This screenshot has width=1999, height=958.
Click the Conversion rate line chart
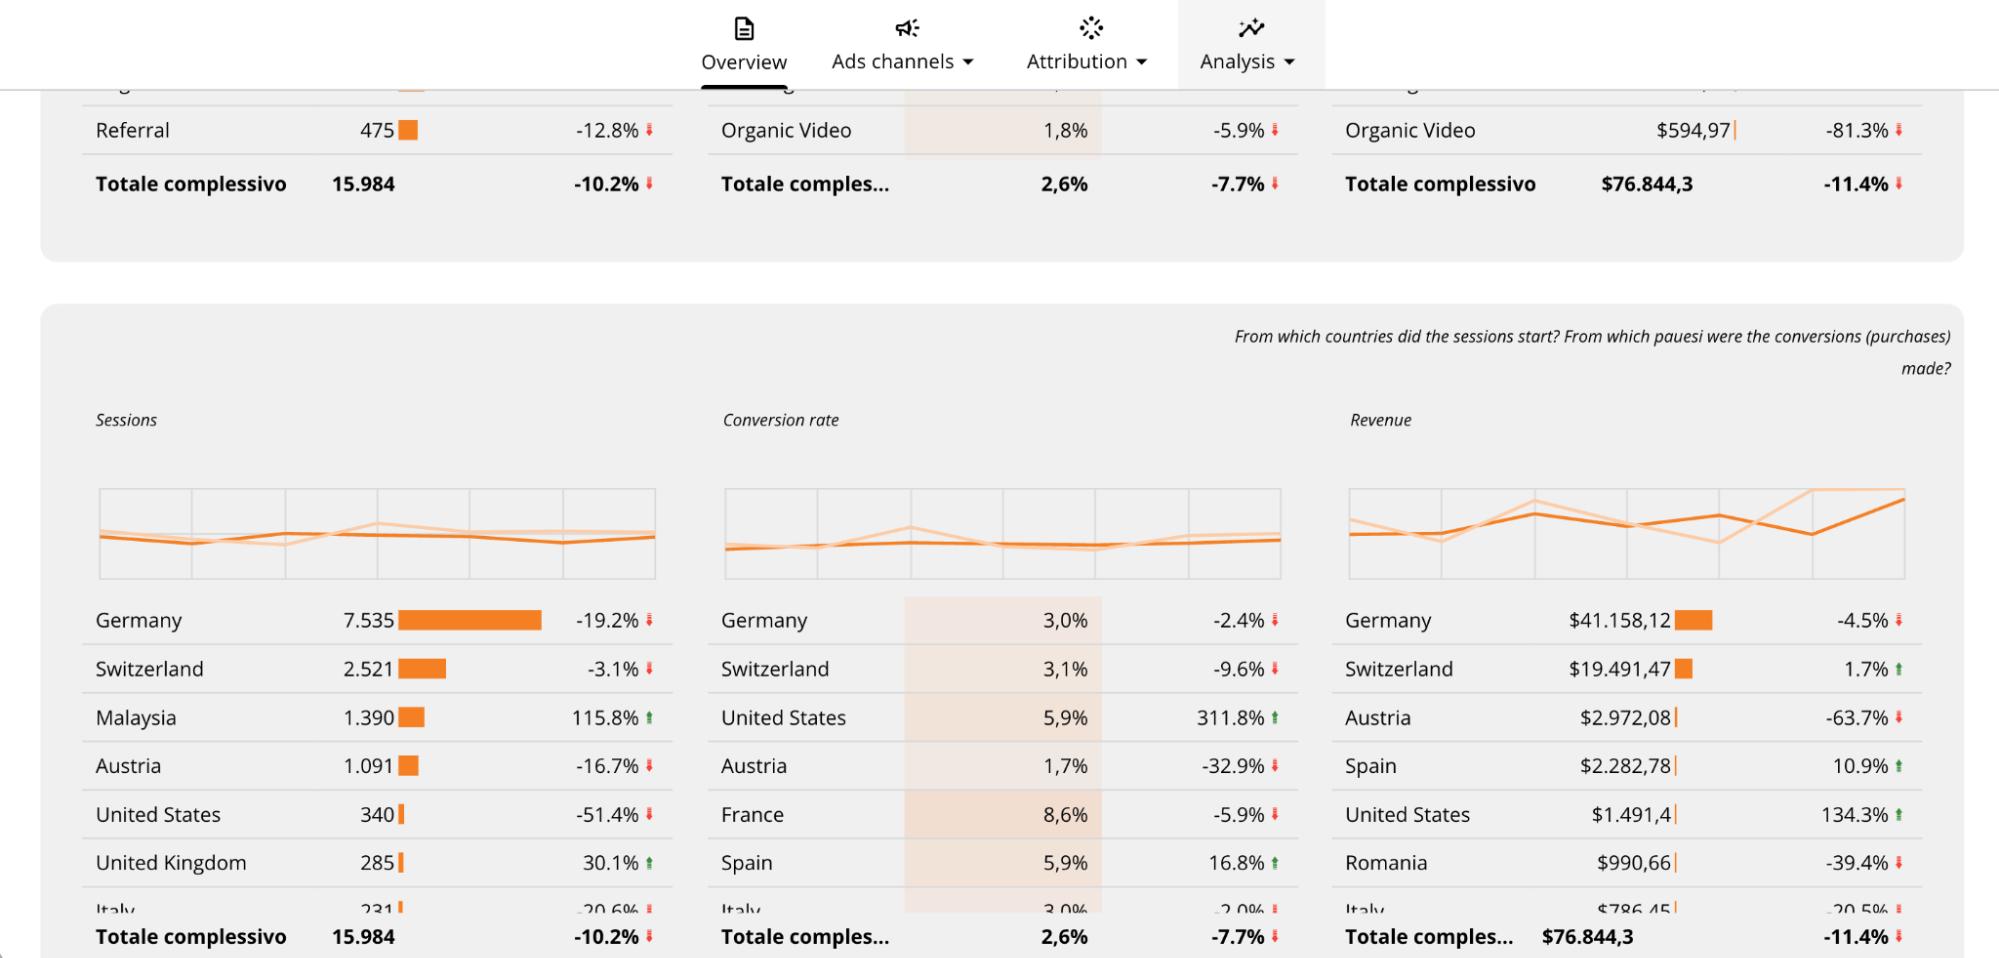[x=1002, y=534]
